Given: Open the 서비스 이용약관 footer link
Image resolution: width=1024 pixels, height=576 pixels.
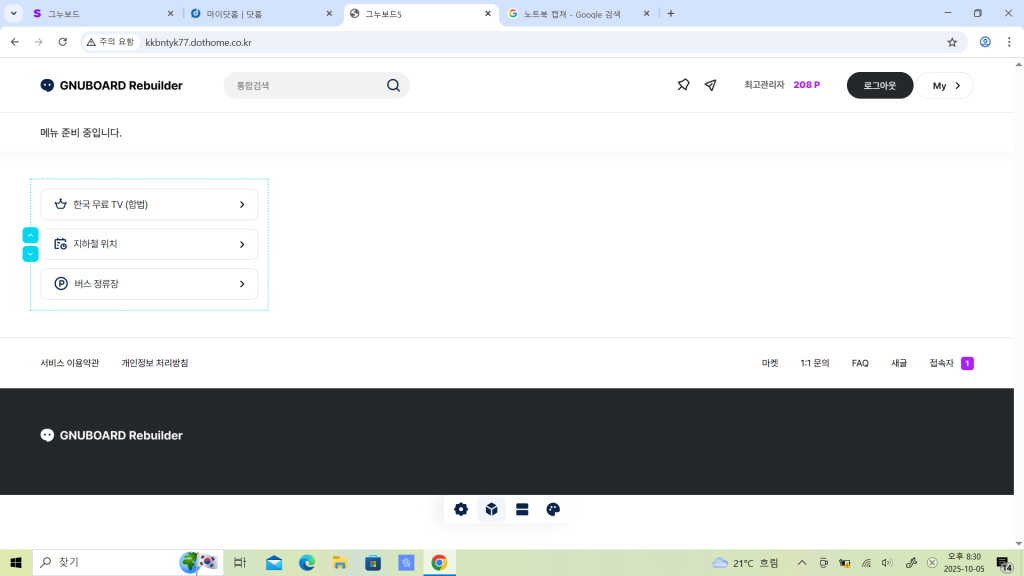Looking at the screenshot, I should click(x=70, y=363).
